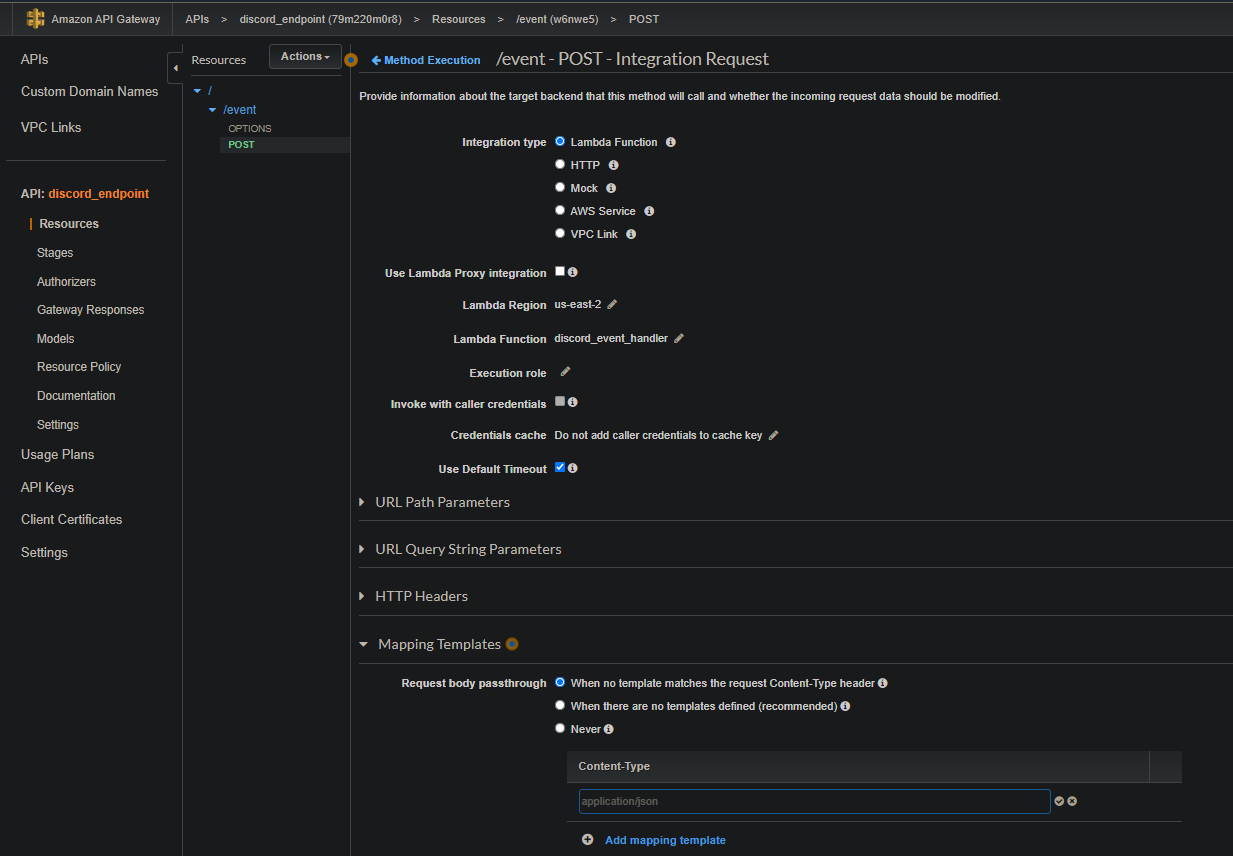1233x856 pixels.
Task: Collapse the /event resource tree node
Action: 212,110
